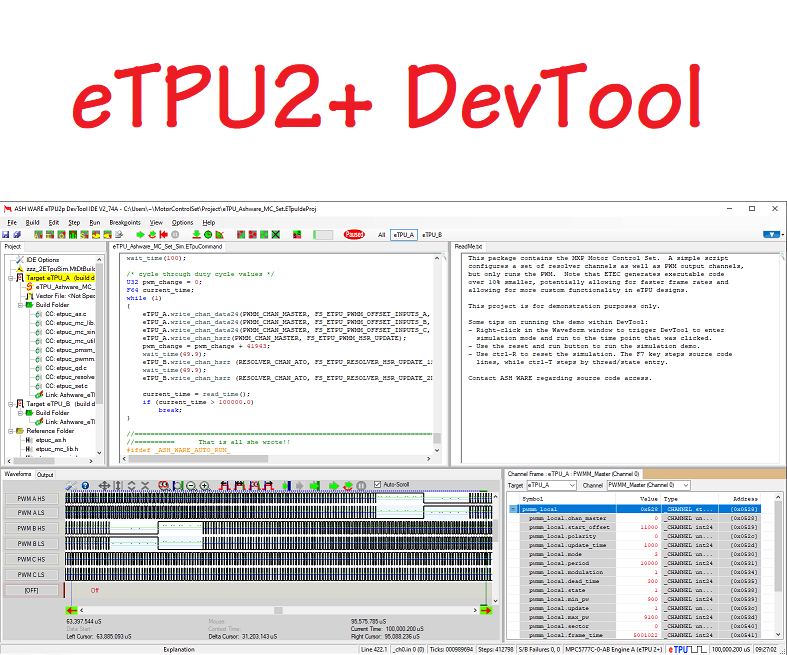
Task: Click the green Go arrow in main toolbar
Action: [138, 234]
